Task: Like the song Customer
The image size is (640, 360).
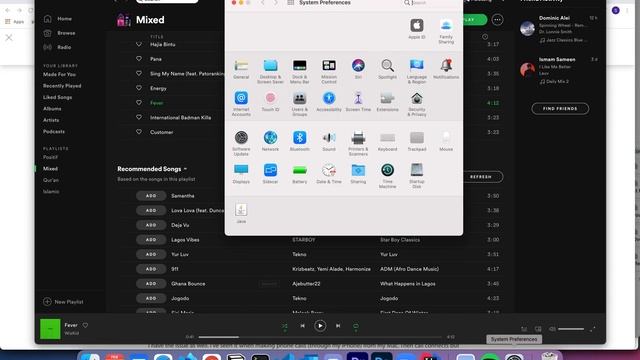Action: pyautogui.click(x=139, y=132)
